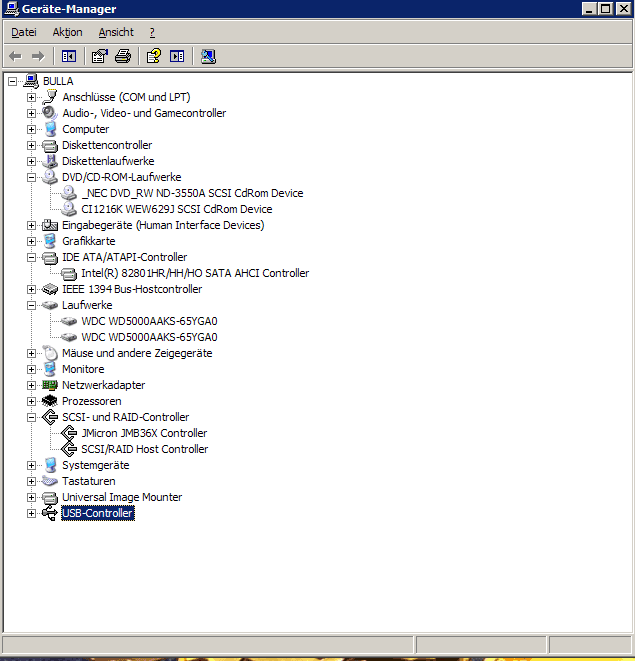Select CI1216K WEW629J SCSI CdRom Device
The width and height of the screenshot is (635, 661).
click(x=177, y=209)
